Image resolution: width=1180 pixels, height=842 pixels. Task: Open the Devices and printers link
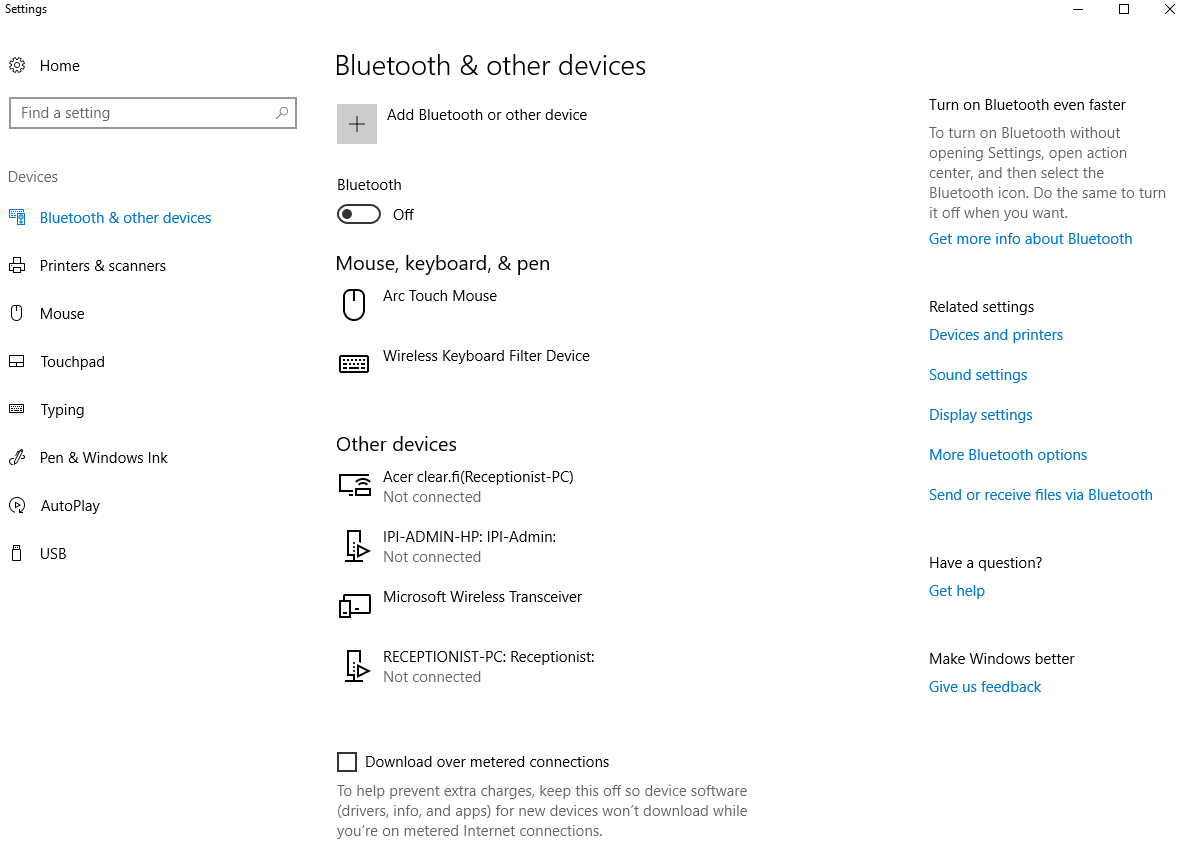click(995, 335)
